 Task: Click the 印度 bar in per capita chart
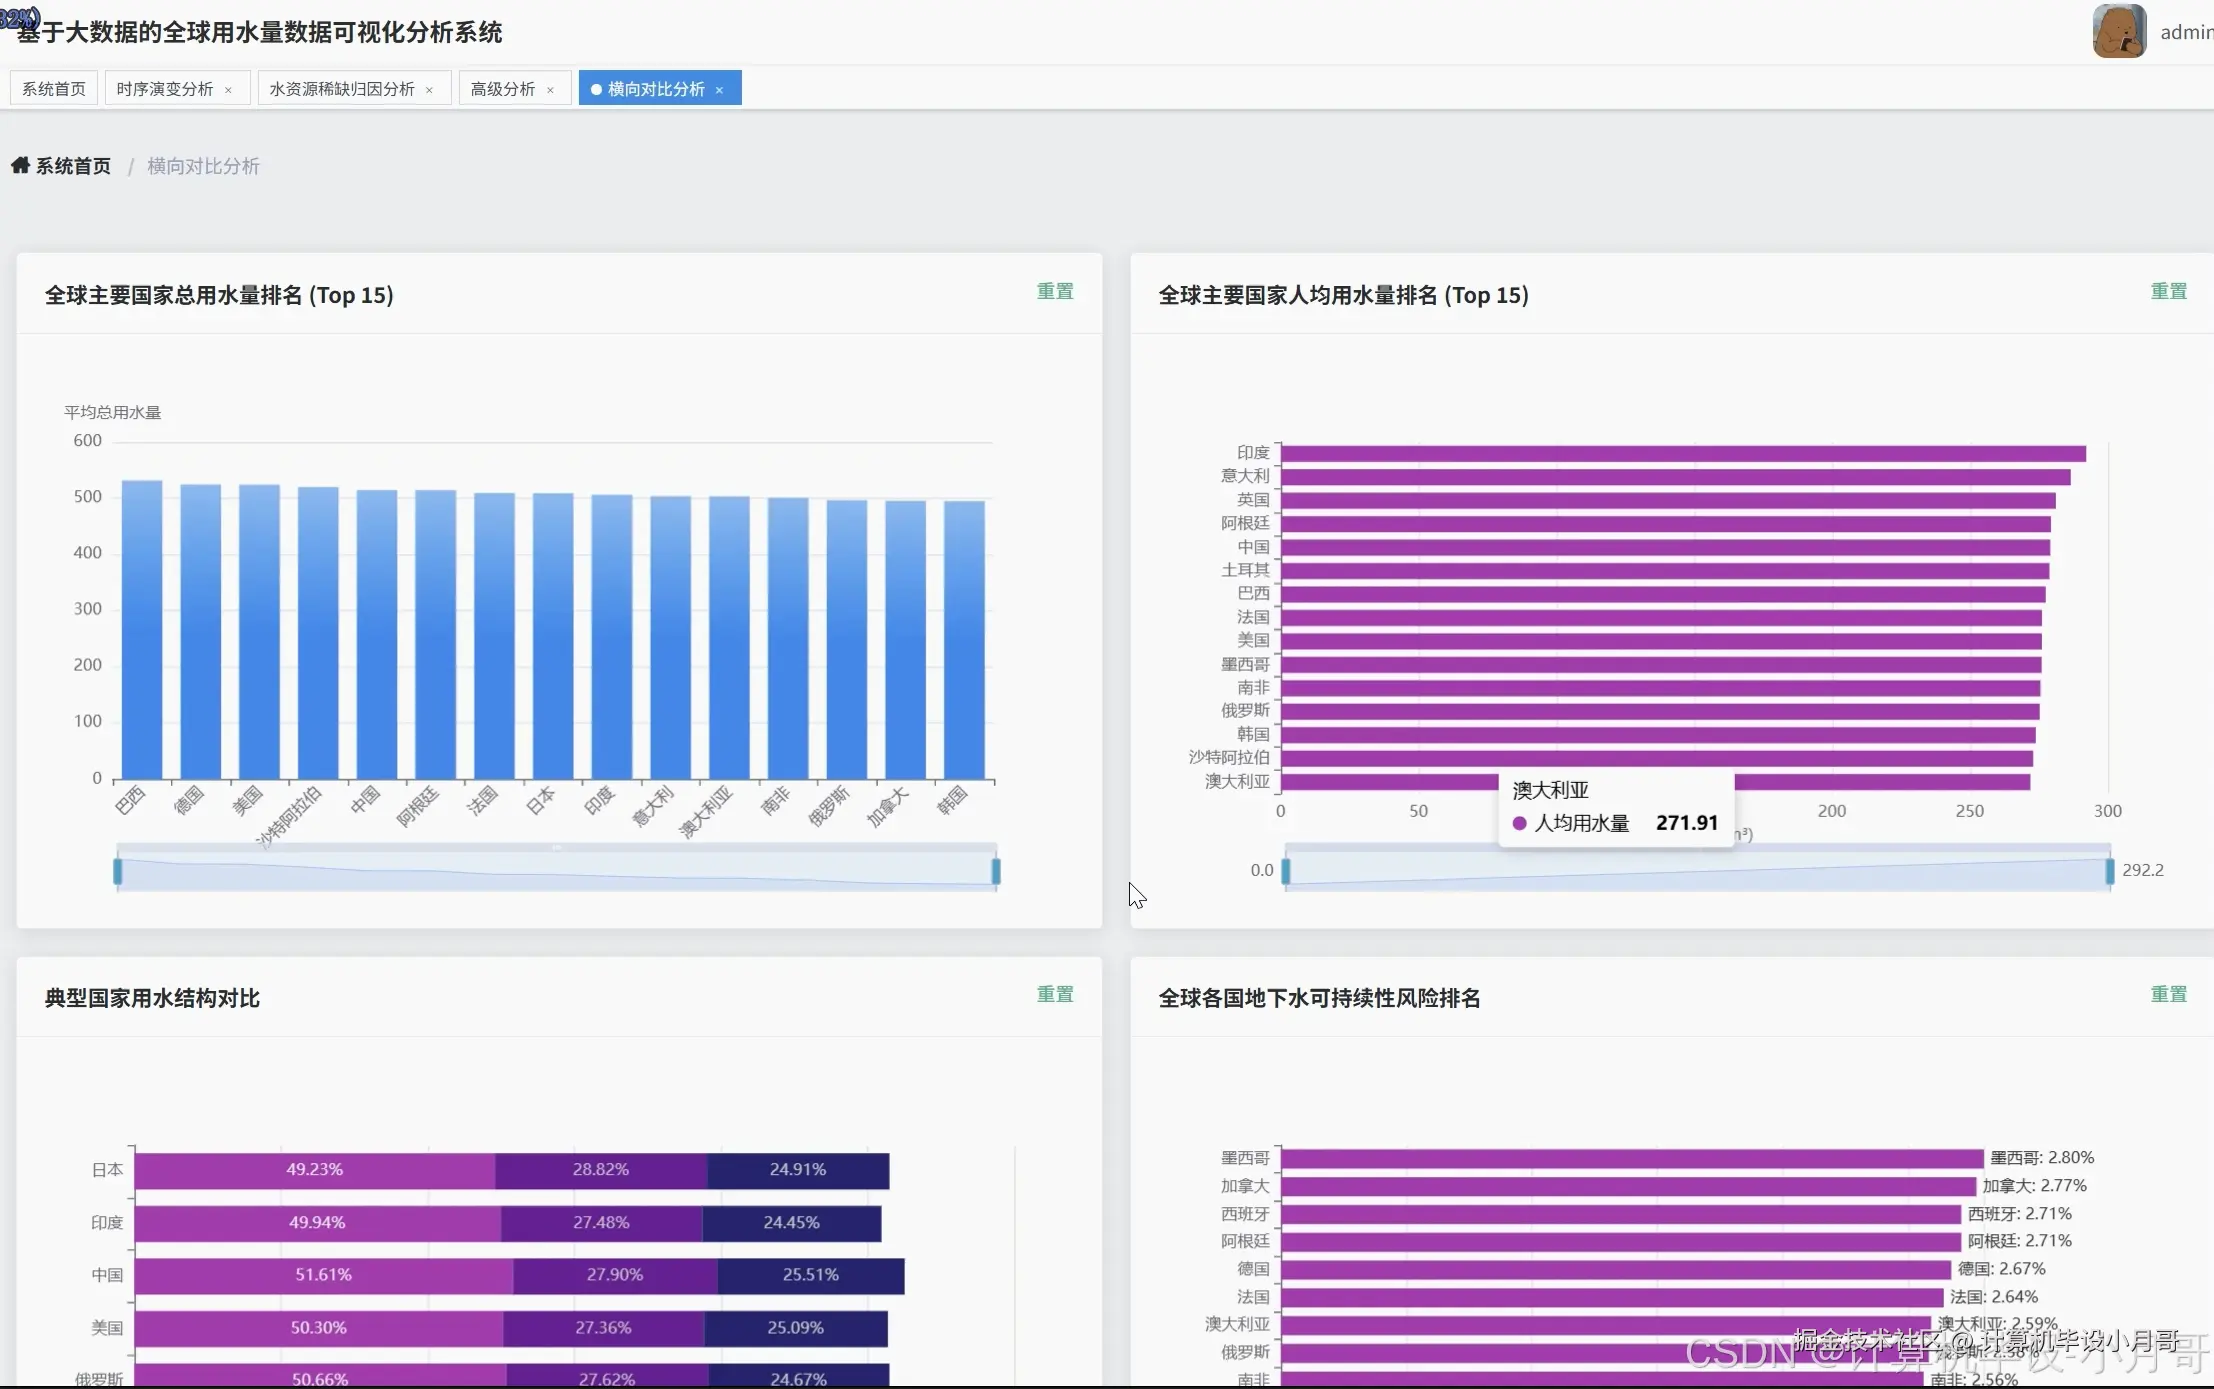1682,454
